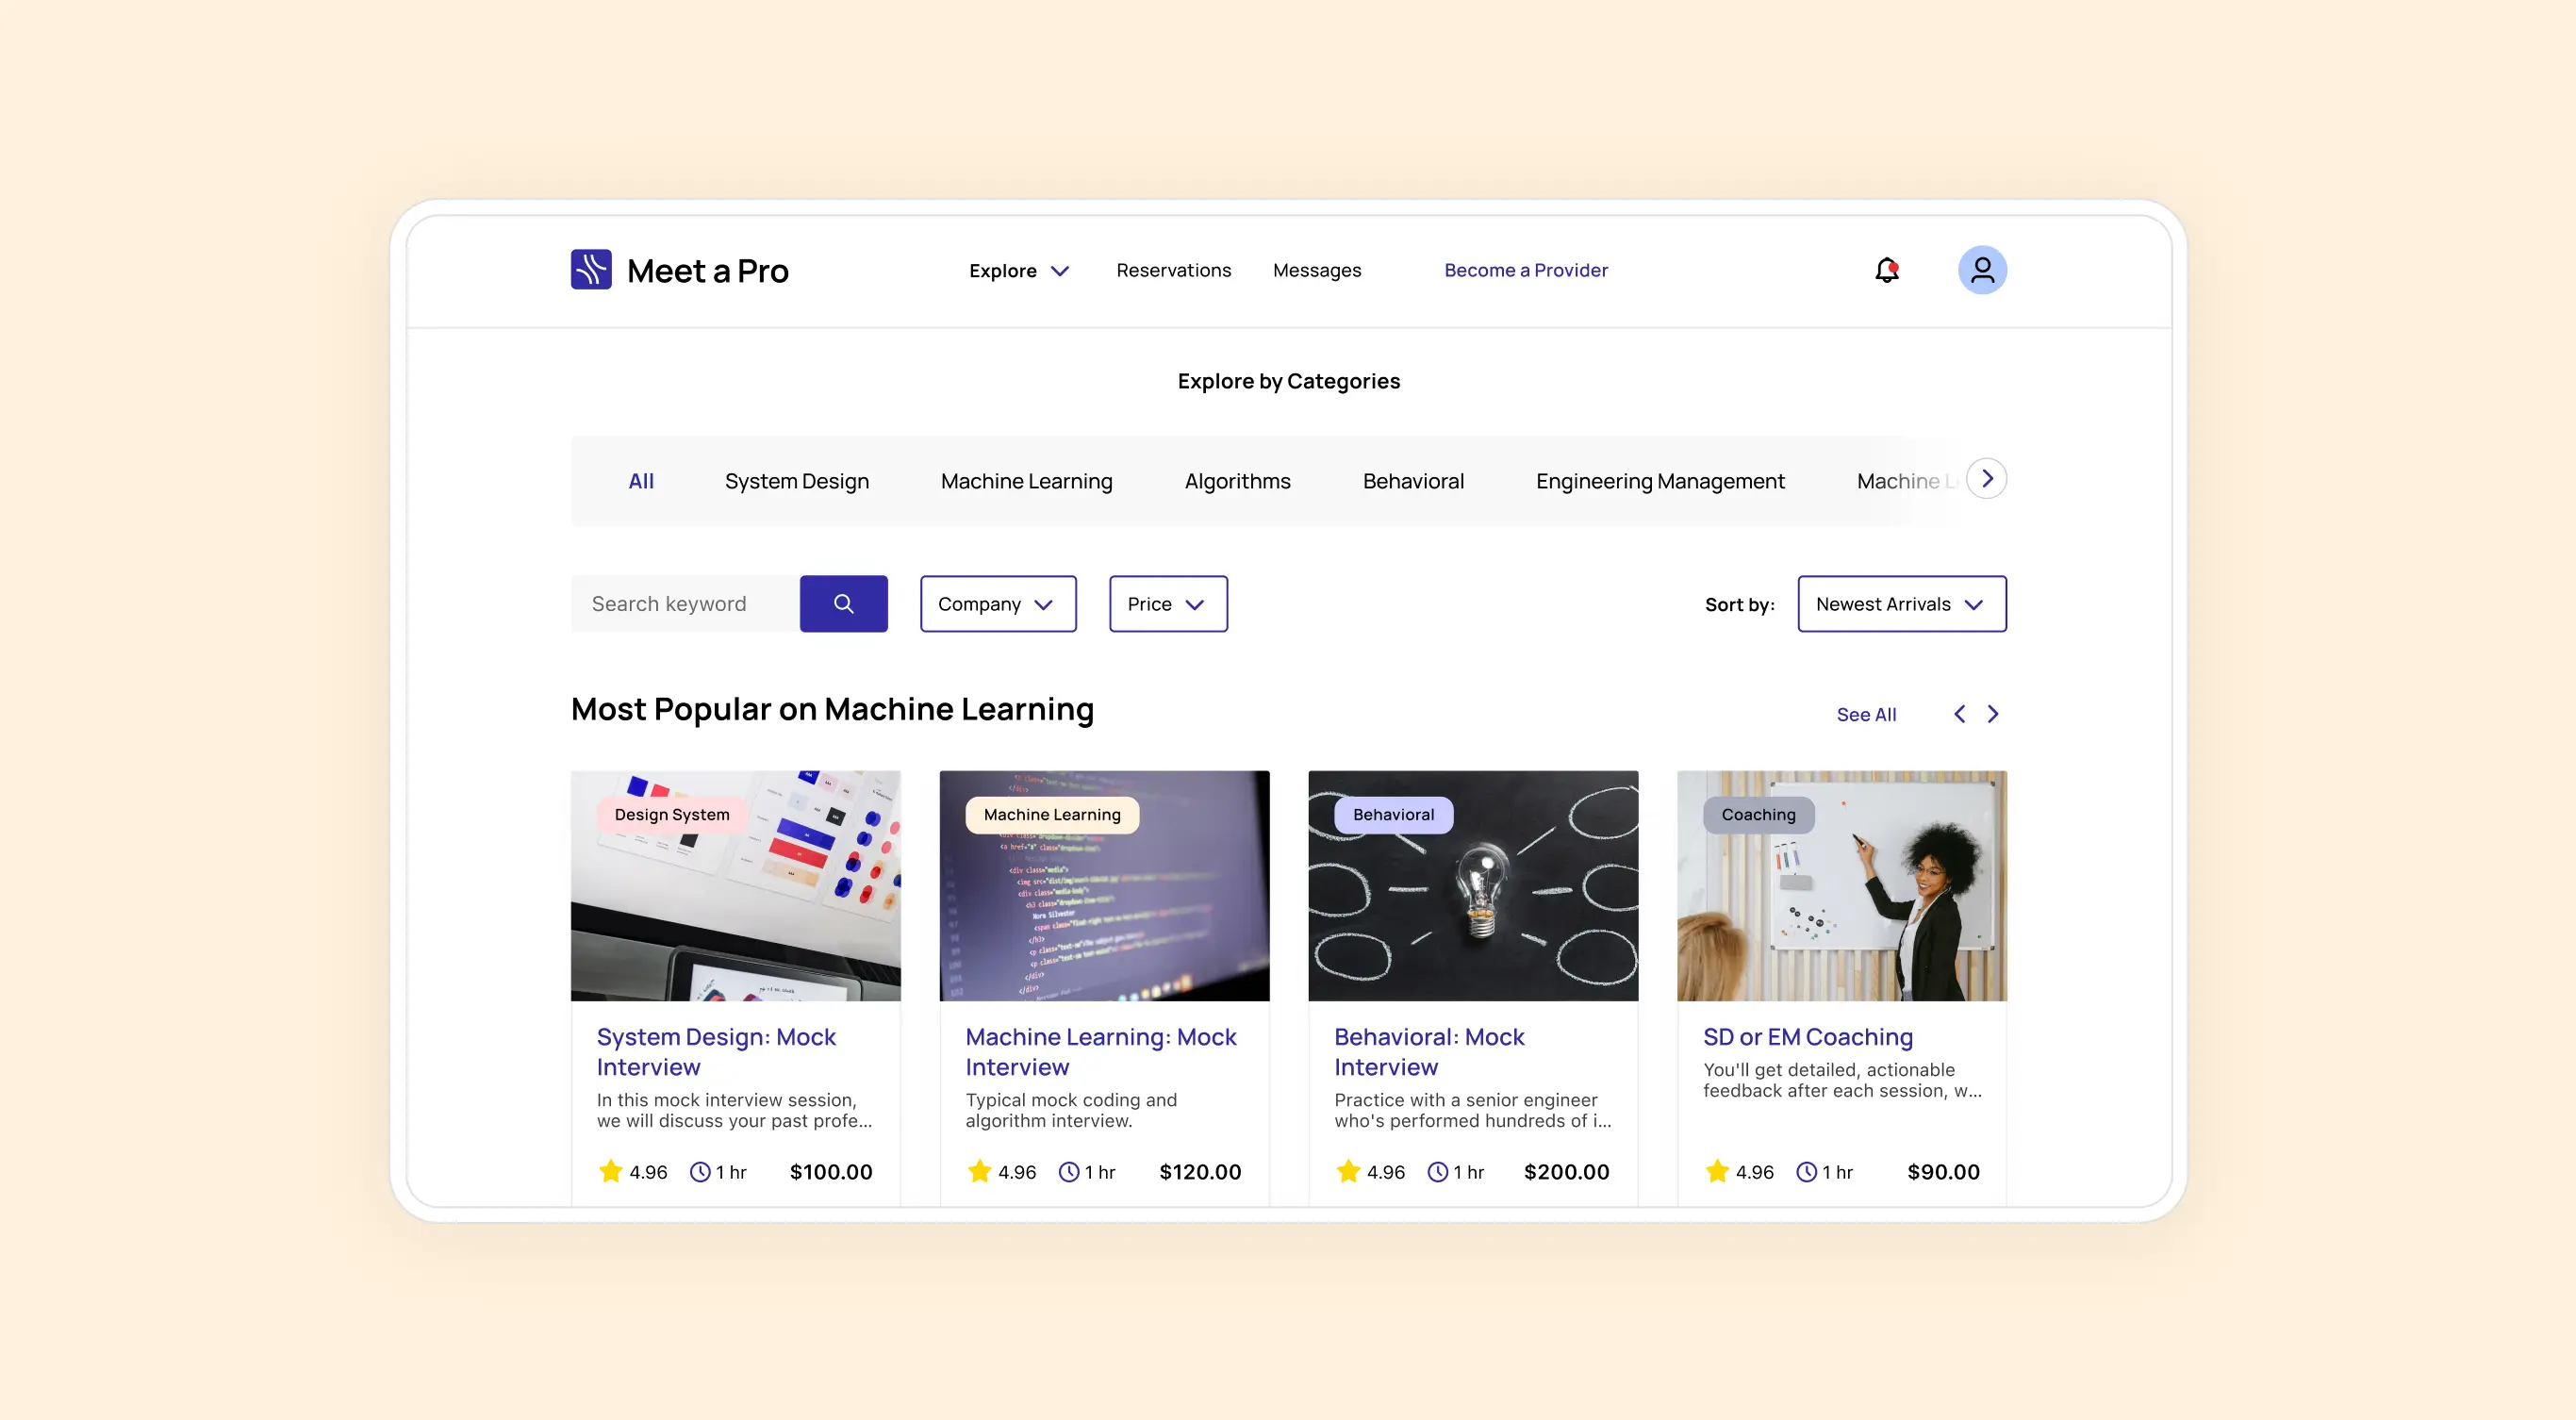Go to next popular listings with the right chevron
Viewport: 2576px width, 1420px height.
pyautogui.click(x=1993, y=714)
